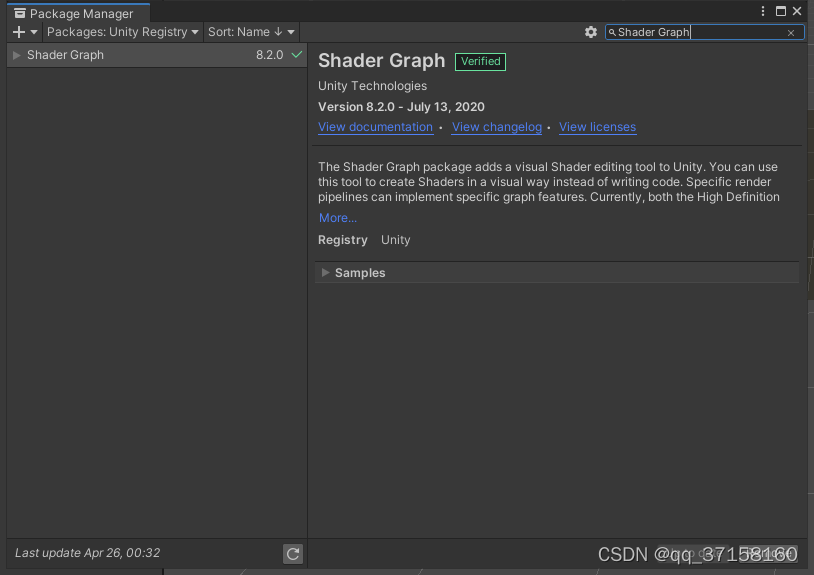Click the Last update Apr 26 status text
This screenshot has height=575, width=814.
coord(87,553)
